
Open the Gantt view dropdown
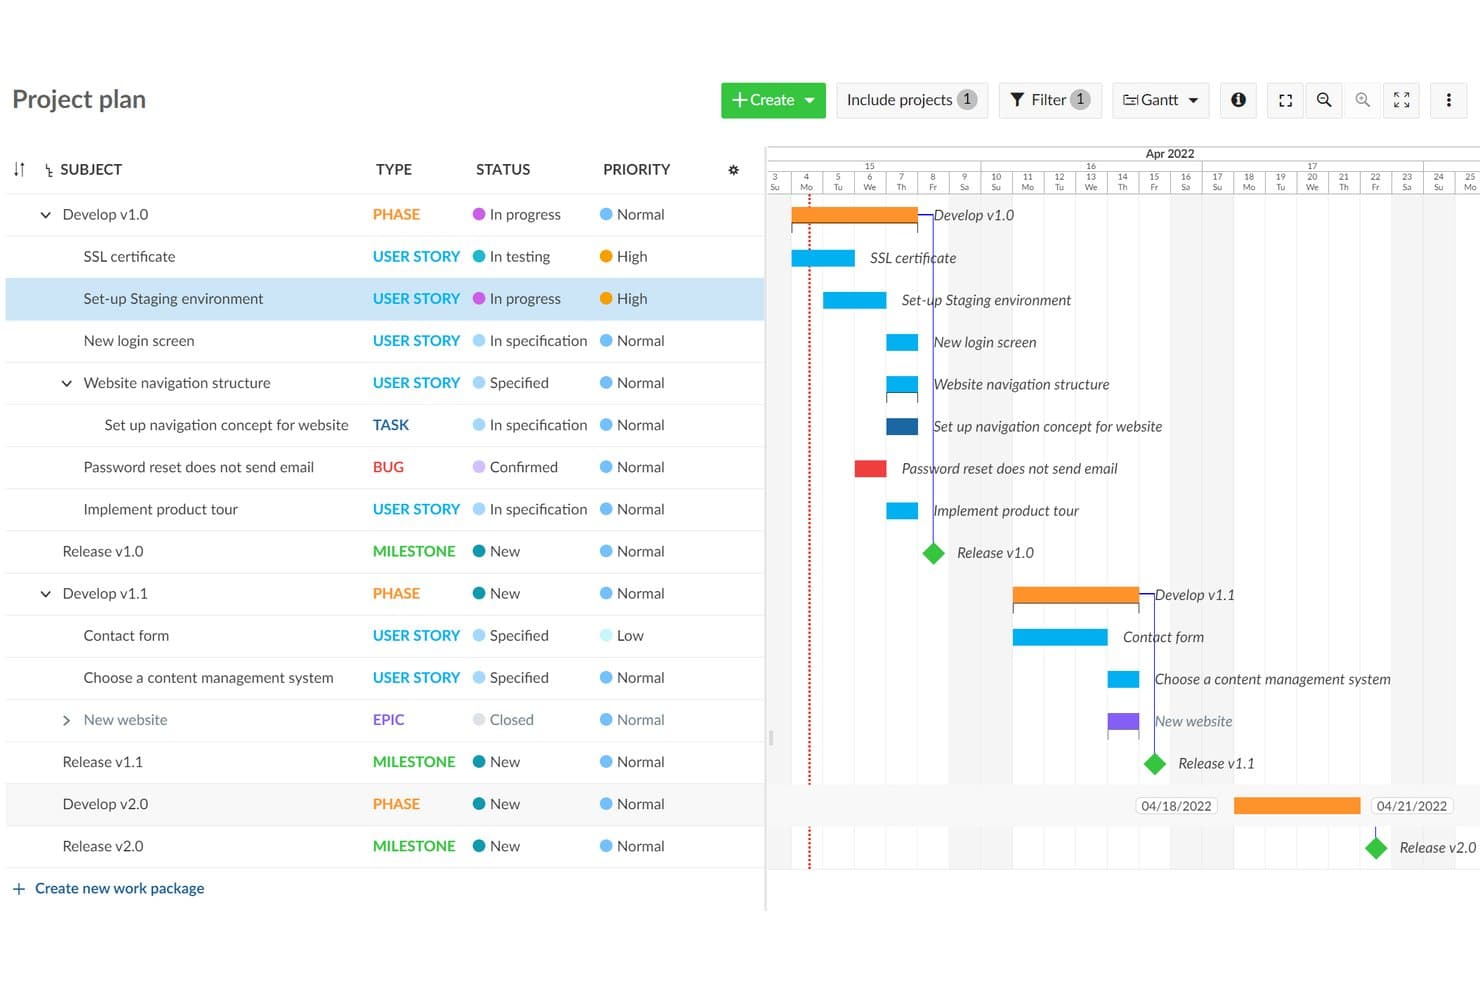1160,100
